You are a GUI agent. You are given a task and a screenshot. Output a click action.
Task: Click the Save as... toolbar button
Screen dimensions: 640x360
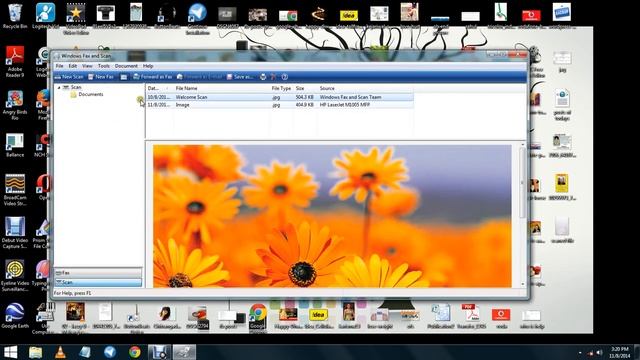(240, 77)
